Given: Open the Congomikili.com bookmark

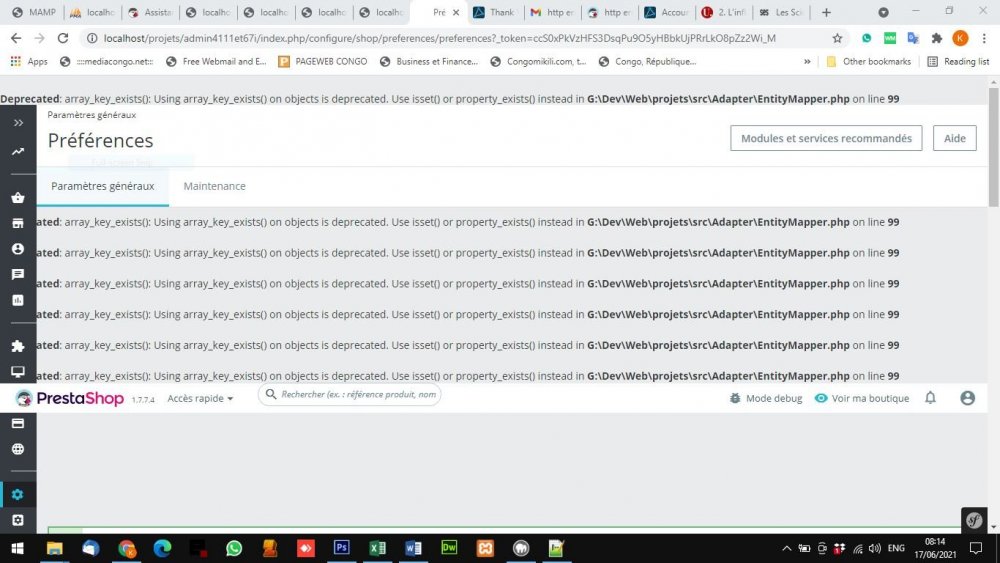Looking at the screenshot, I should tap(538, 61).
